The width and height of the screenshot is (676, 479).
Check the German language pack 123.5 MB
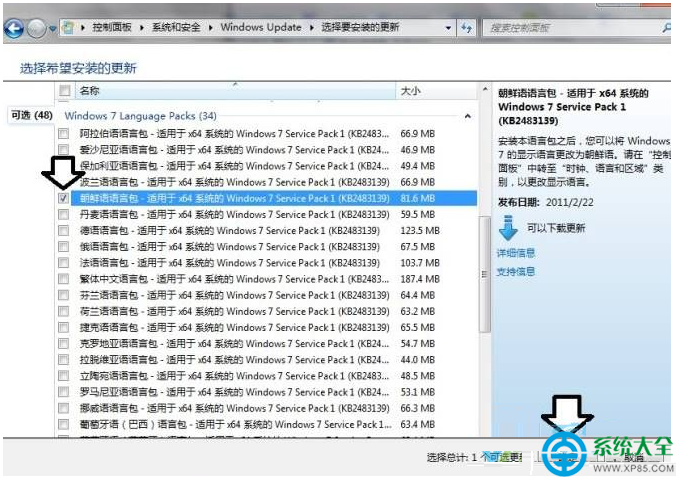tap(63, 231)
